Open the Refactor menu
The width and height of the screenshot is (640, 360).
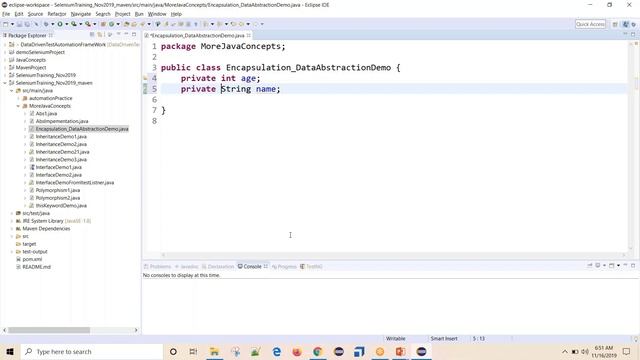tap(57, 14)
